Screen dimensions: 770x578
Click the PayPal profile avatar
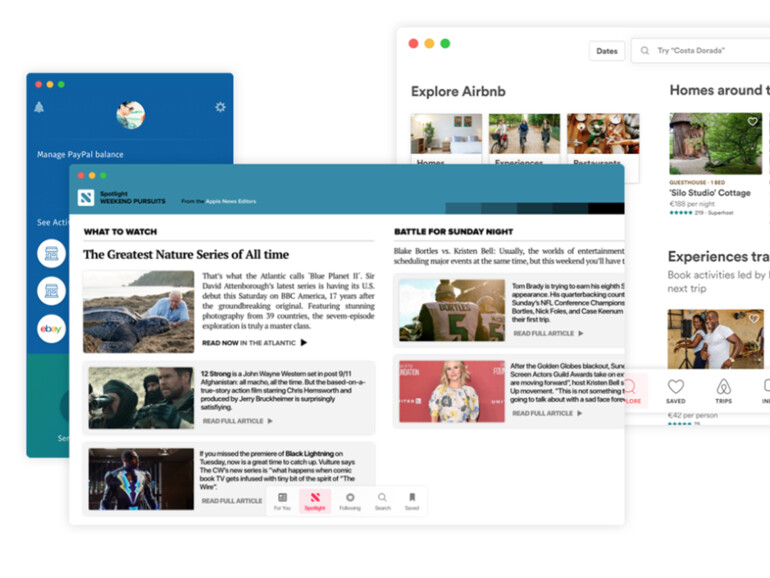[131, 115]
